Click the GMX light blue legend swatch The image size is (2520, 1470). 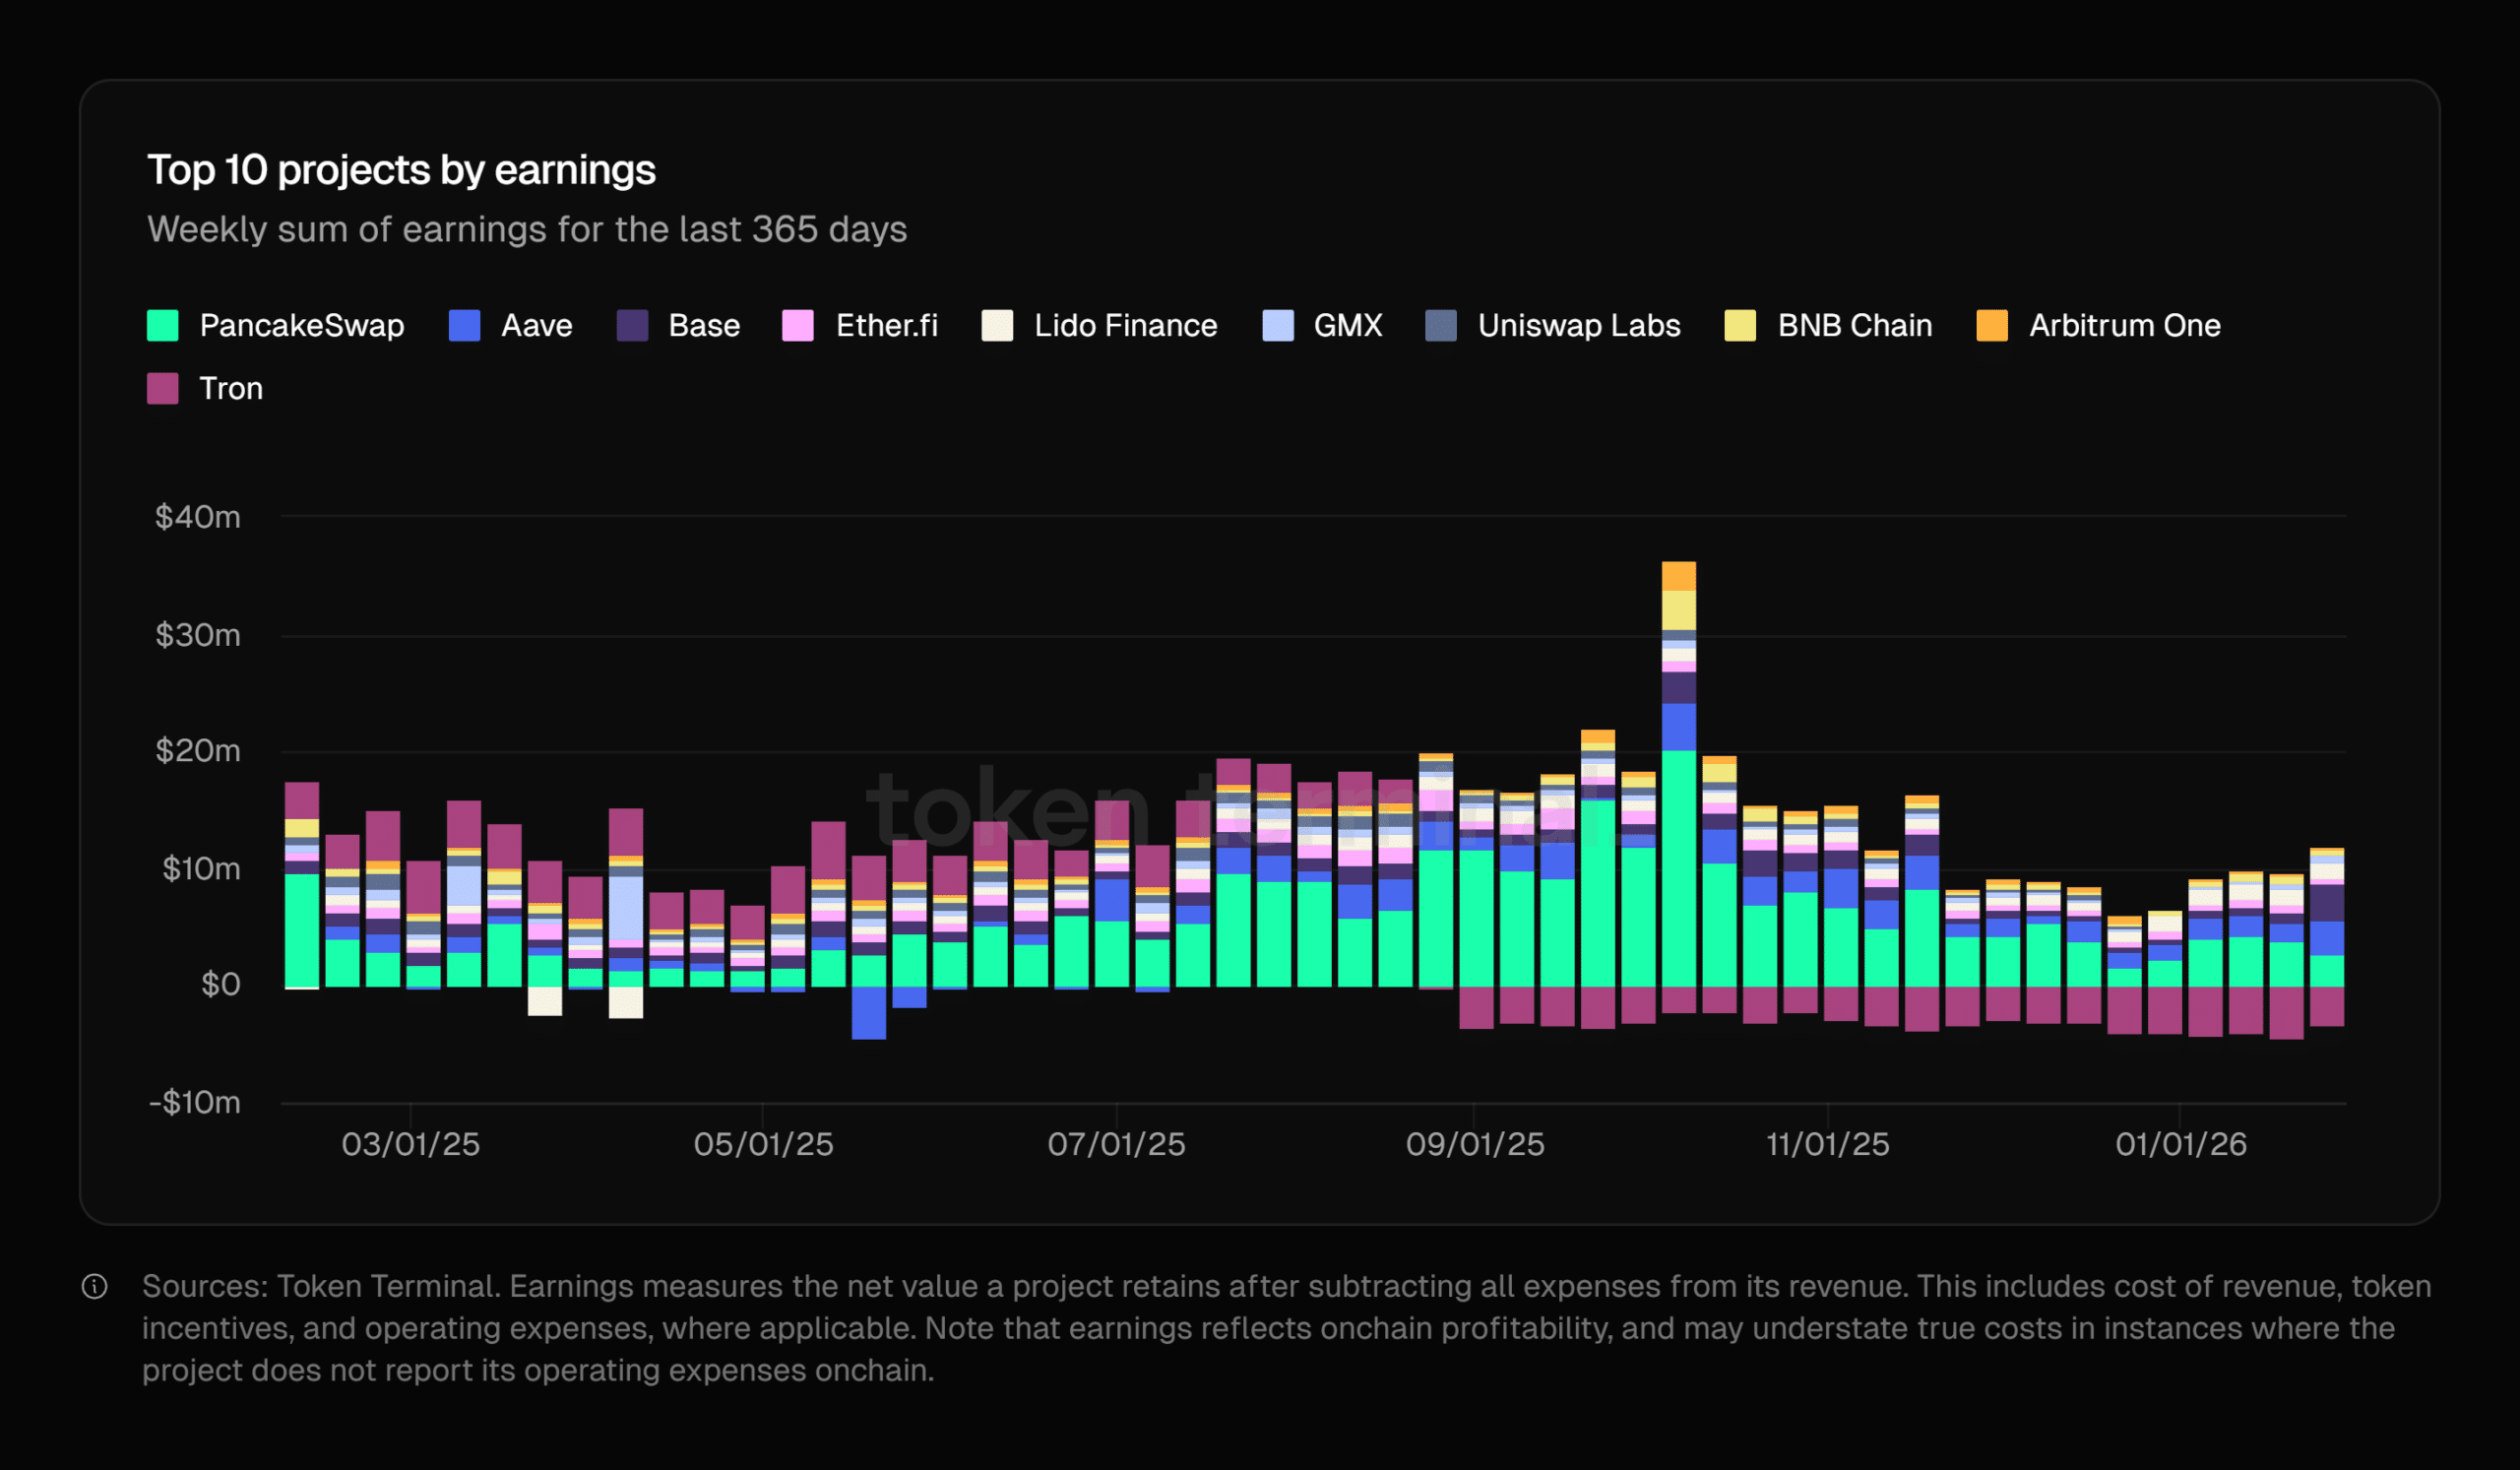pos(1278,325)
